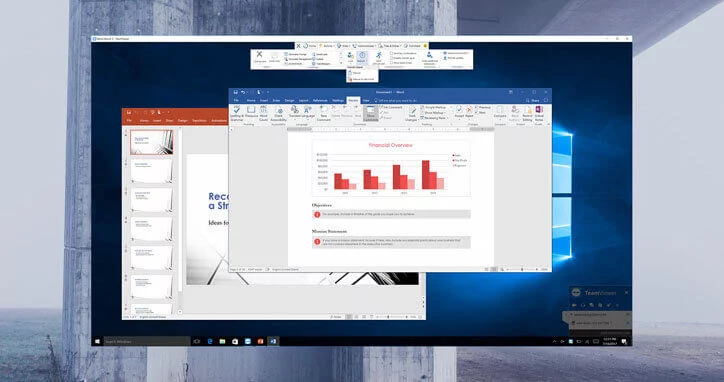Open the Language dropdown in Word ribbon
Image resolution: width=724 pixels, height=382 pixels.
tap(308, 113)
